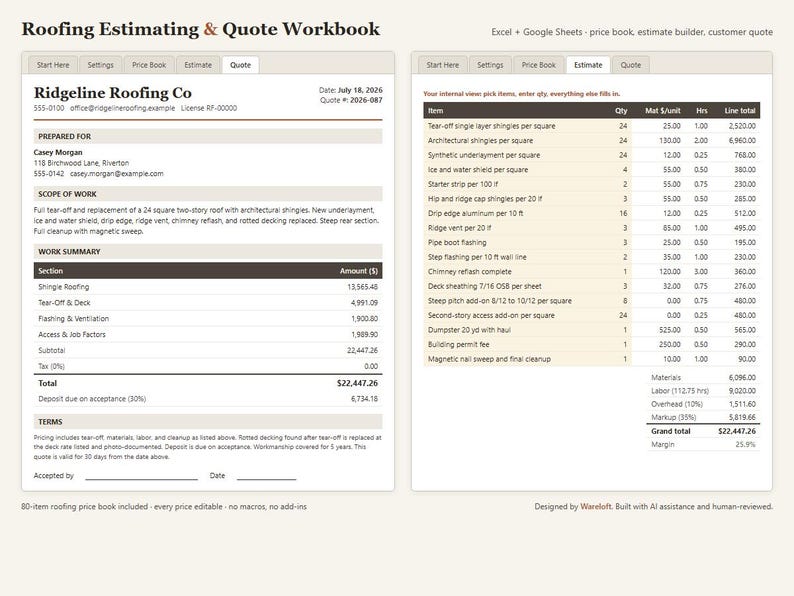Click the Tear-Off & Deck summary row

click(208, 303)
